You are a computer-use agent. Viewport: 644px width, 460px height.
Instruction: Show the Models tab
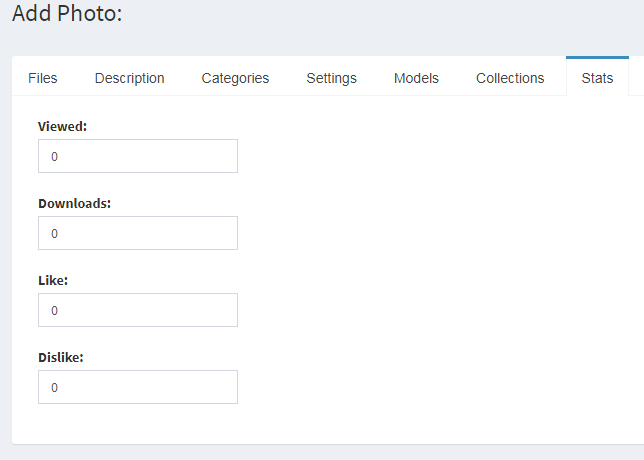[x=416, y=78]
